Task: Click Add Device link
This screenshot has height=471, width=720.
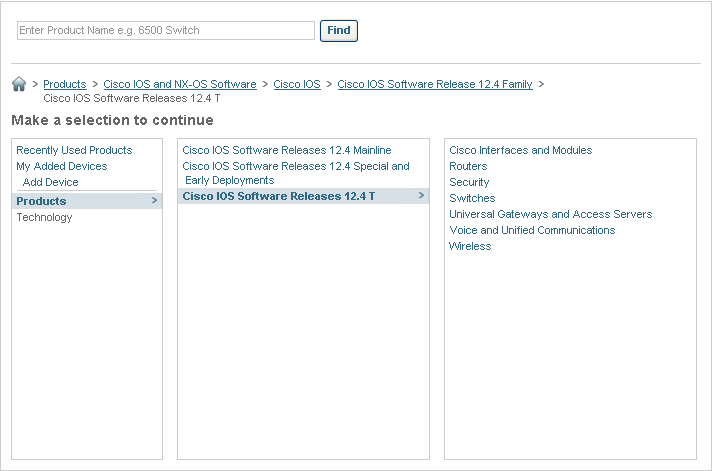Action: pos(51,182)
